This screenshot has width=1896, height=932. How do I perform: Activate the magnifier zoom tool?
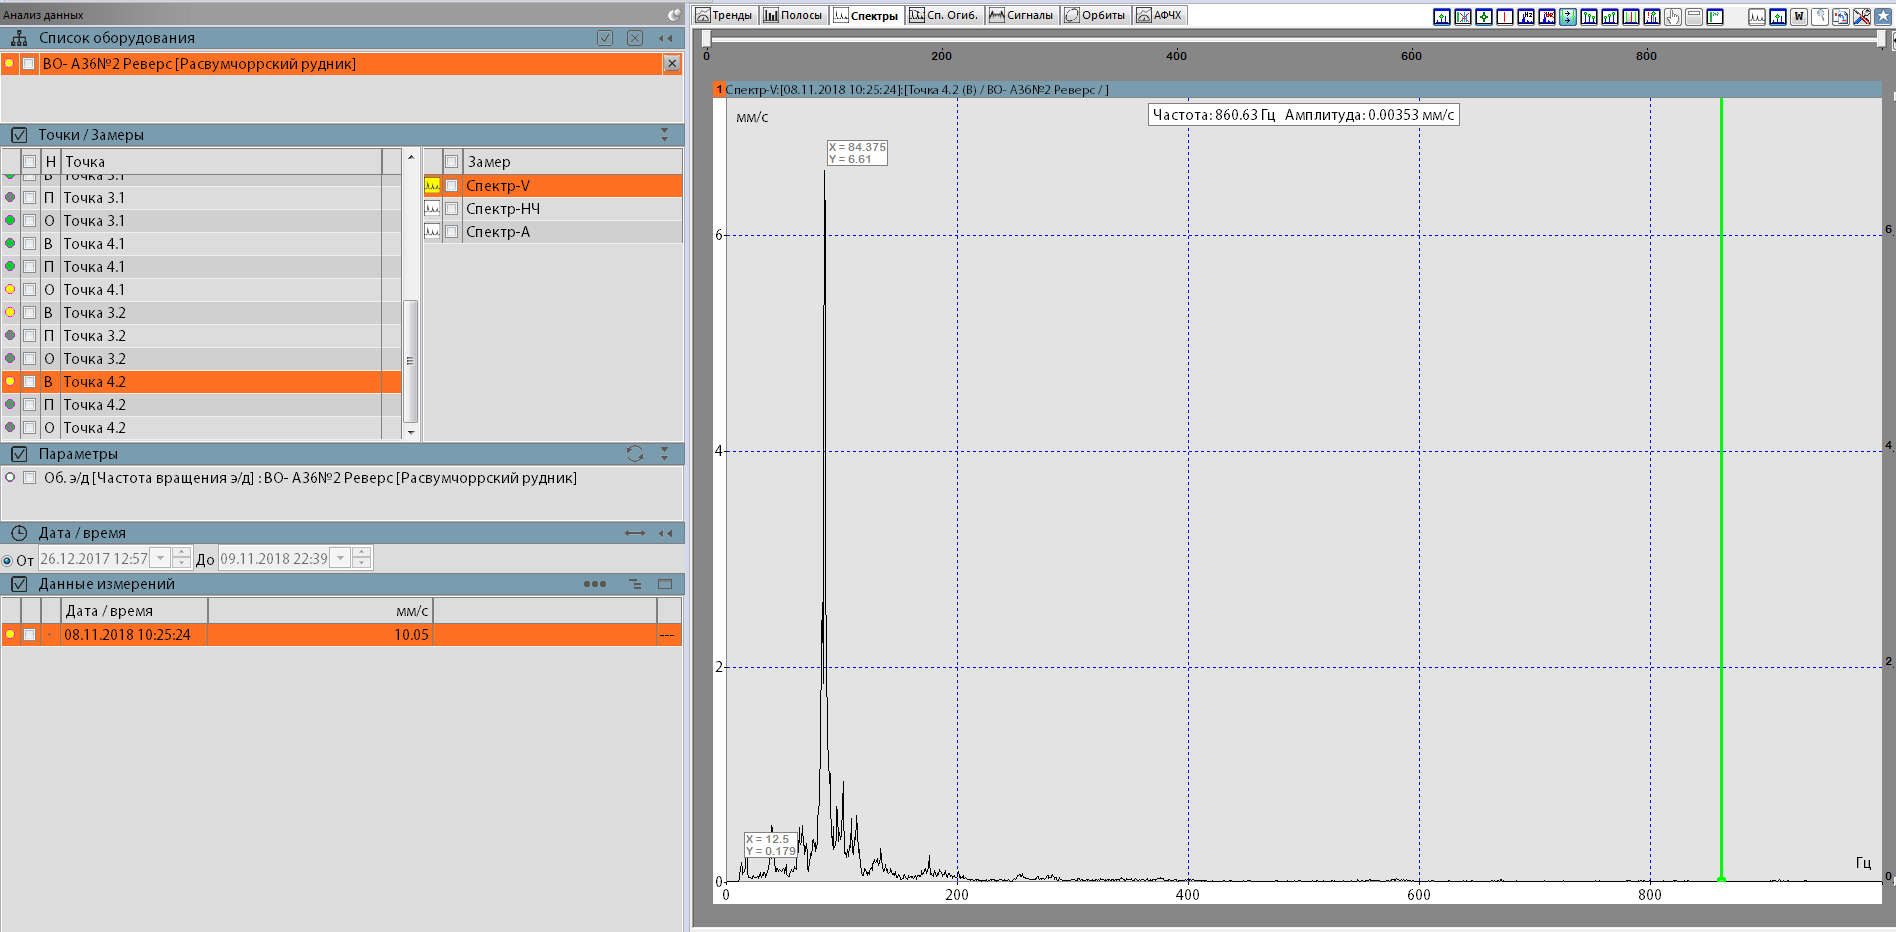tap(1820, 17)
